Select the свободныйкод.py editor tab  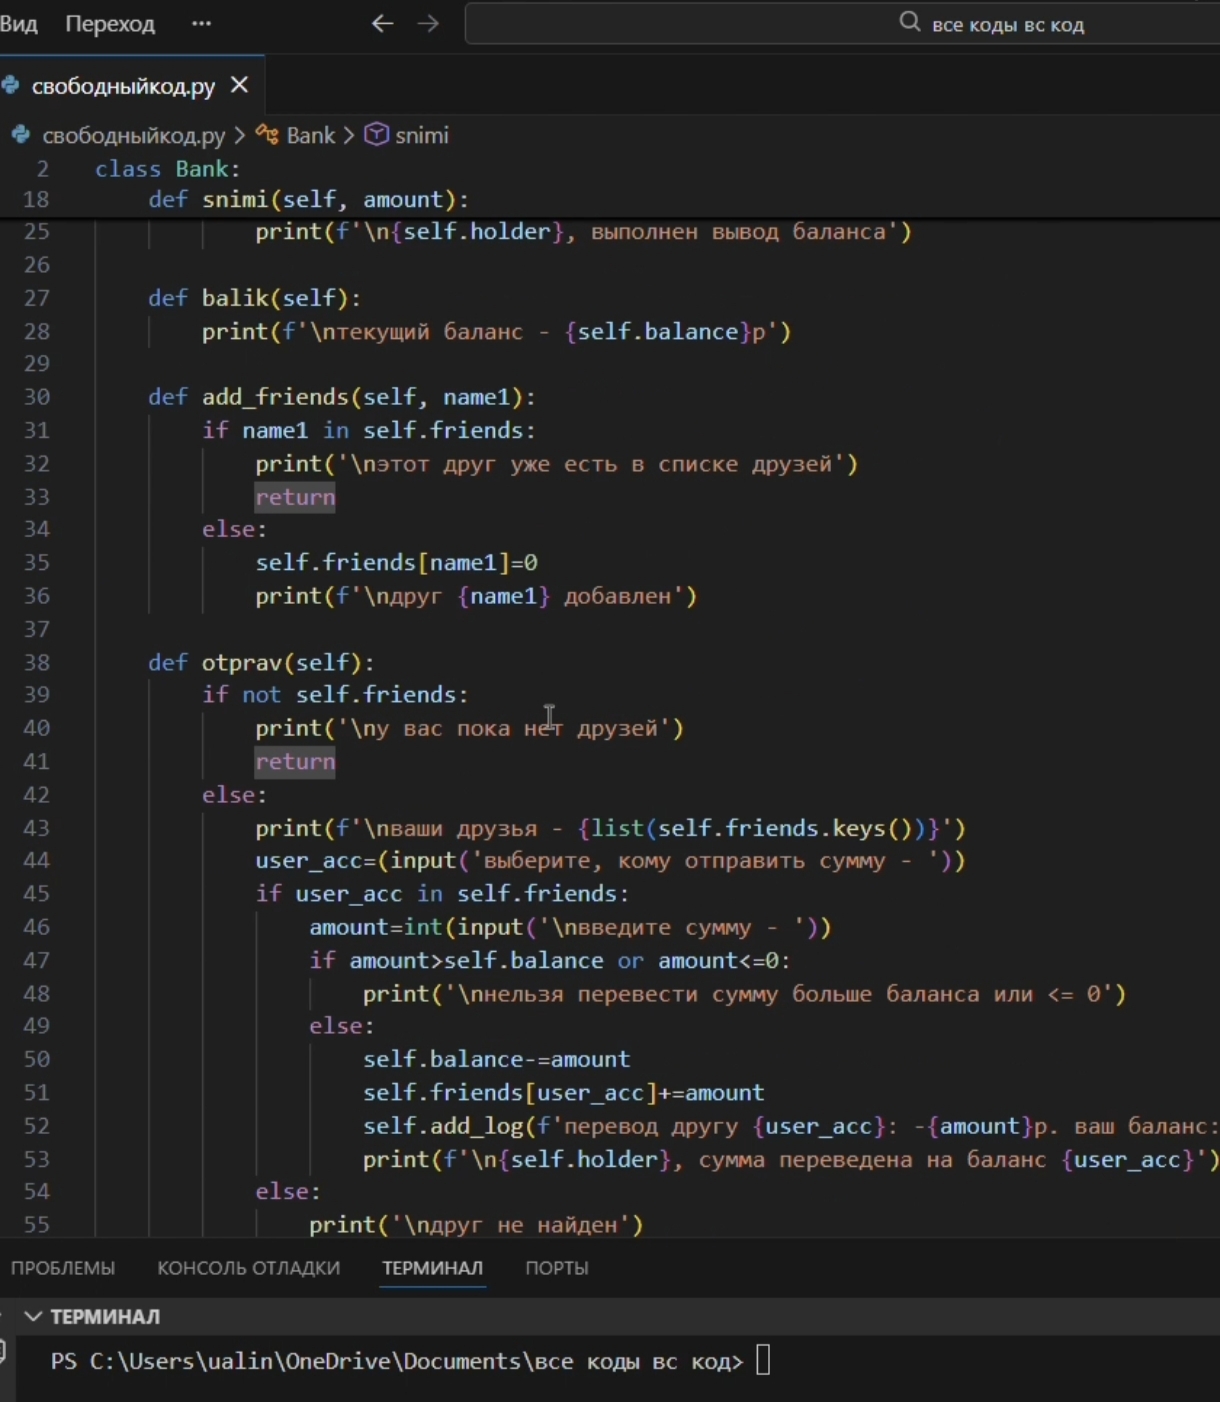pyautogui.click(x=122, y=86)
